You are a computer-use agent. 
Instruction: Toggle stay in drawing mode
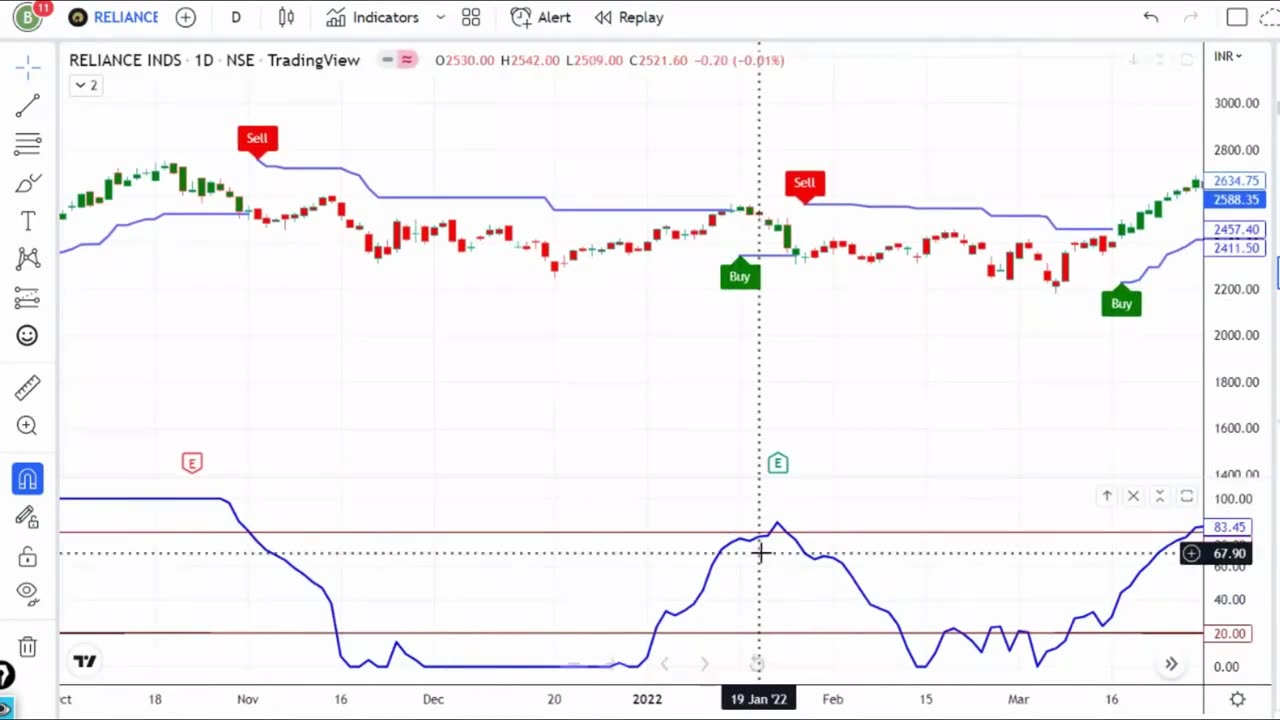(x=28, y=517)
